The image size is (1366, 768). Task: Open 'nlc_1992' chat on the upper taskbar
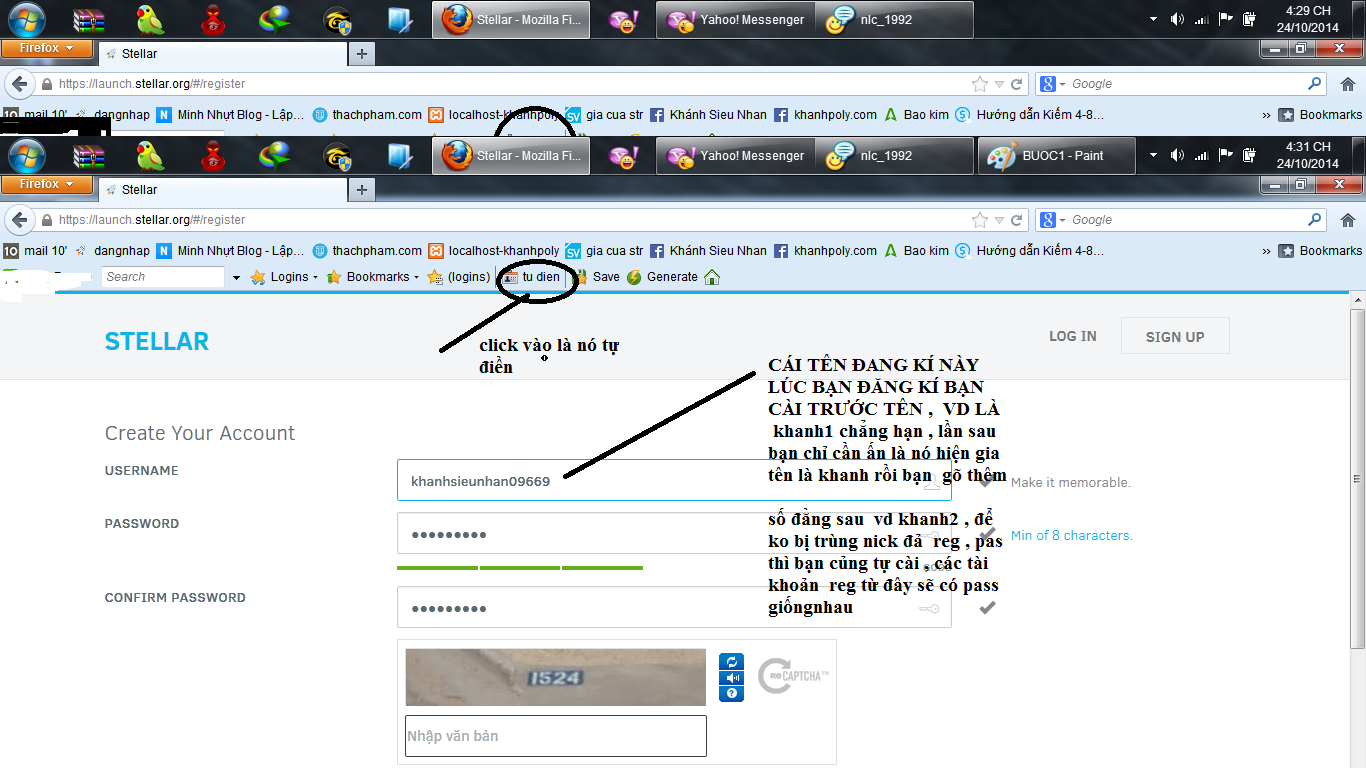coord(894,20)
